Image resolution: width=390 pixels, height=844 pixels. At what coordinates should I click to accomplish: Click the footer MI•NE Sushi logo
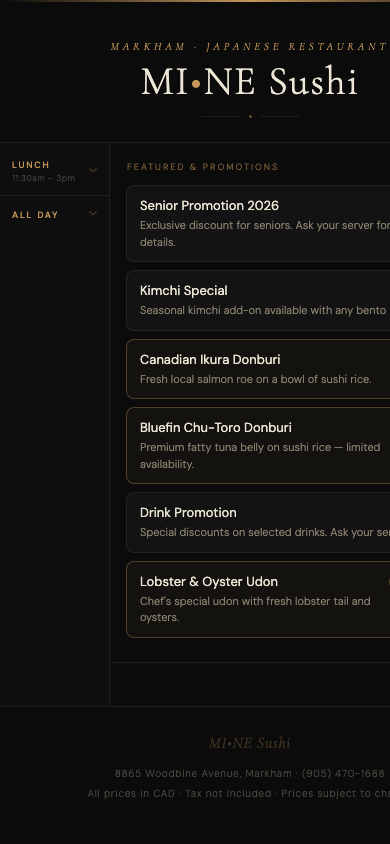(250, 743)
